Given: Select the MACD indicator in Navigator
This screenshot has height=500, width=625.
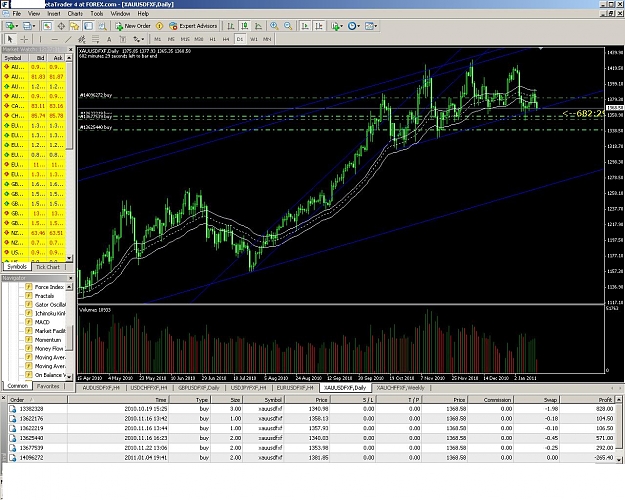Looking at the screenshot, I should [x=42, y=322].
